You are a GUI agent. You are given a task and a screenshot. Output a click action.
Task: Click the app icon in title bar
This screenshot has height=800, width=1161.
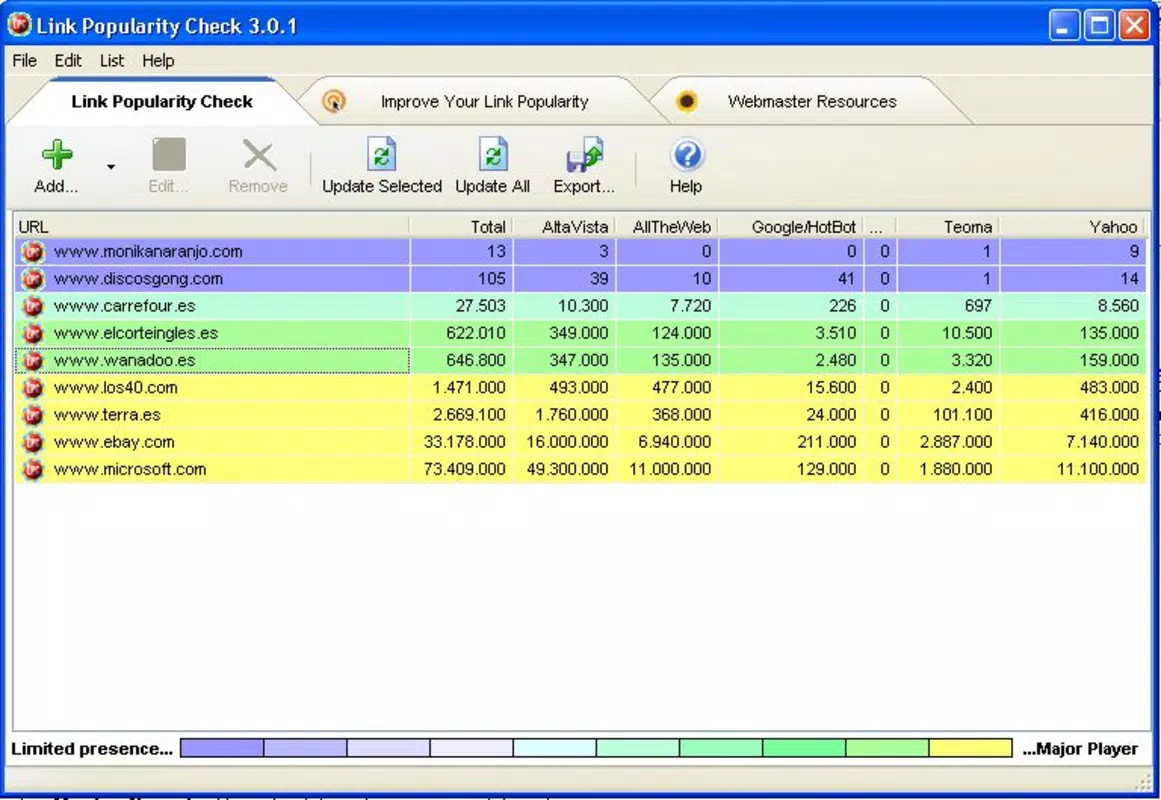(19, 25)
